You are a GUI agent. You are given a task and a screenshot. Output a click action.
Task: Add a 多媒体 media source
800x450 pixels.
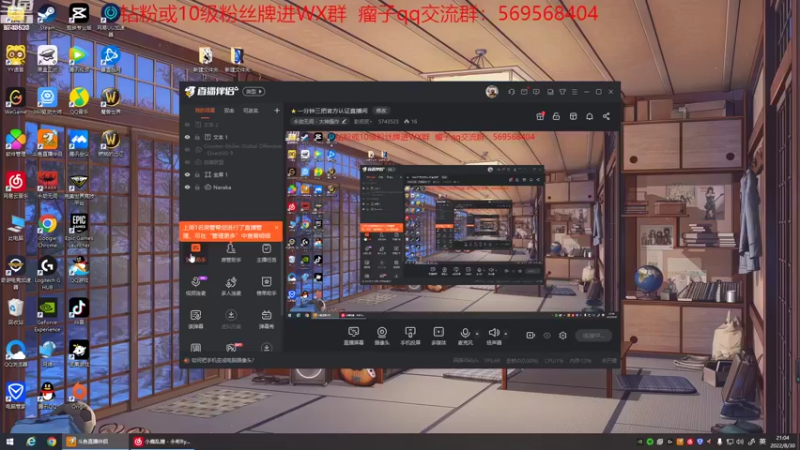439,336
